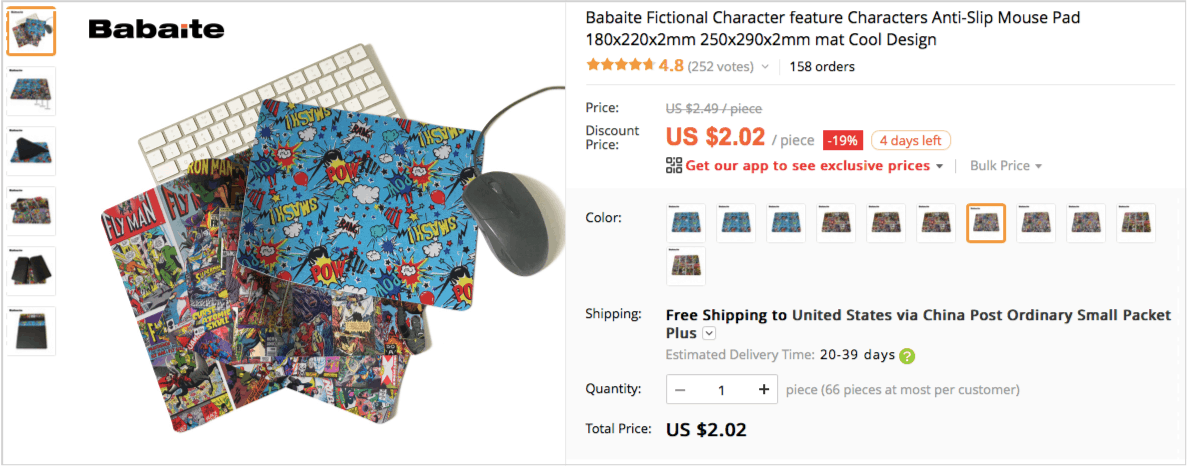Open the Bulk Price dropdown

click(1005, 166)
